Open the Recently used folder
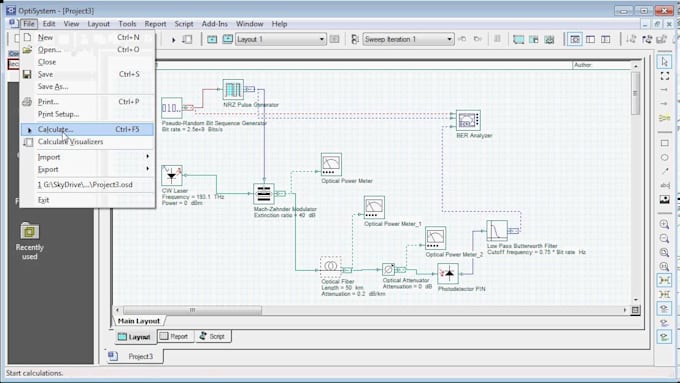Screen dimensions: 680x383 [29, 241]
